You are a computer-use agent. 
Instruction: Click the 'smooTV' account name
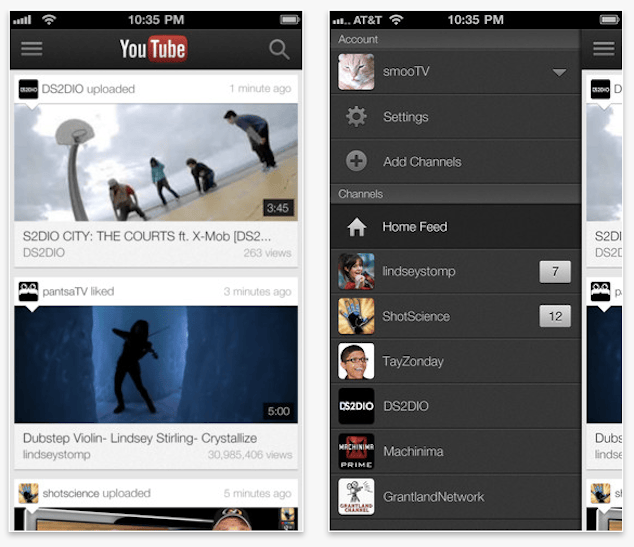click(406, 72)
